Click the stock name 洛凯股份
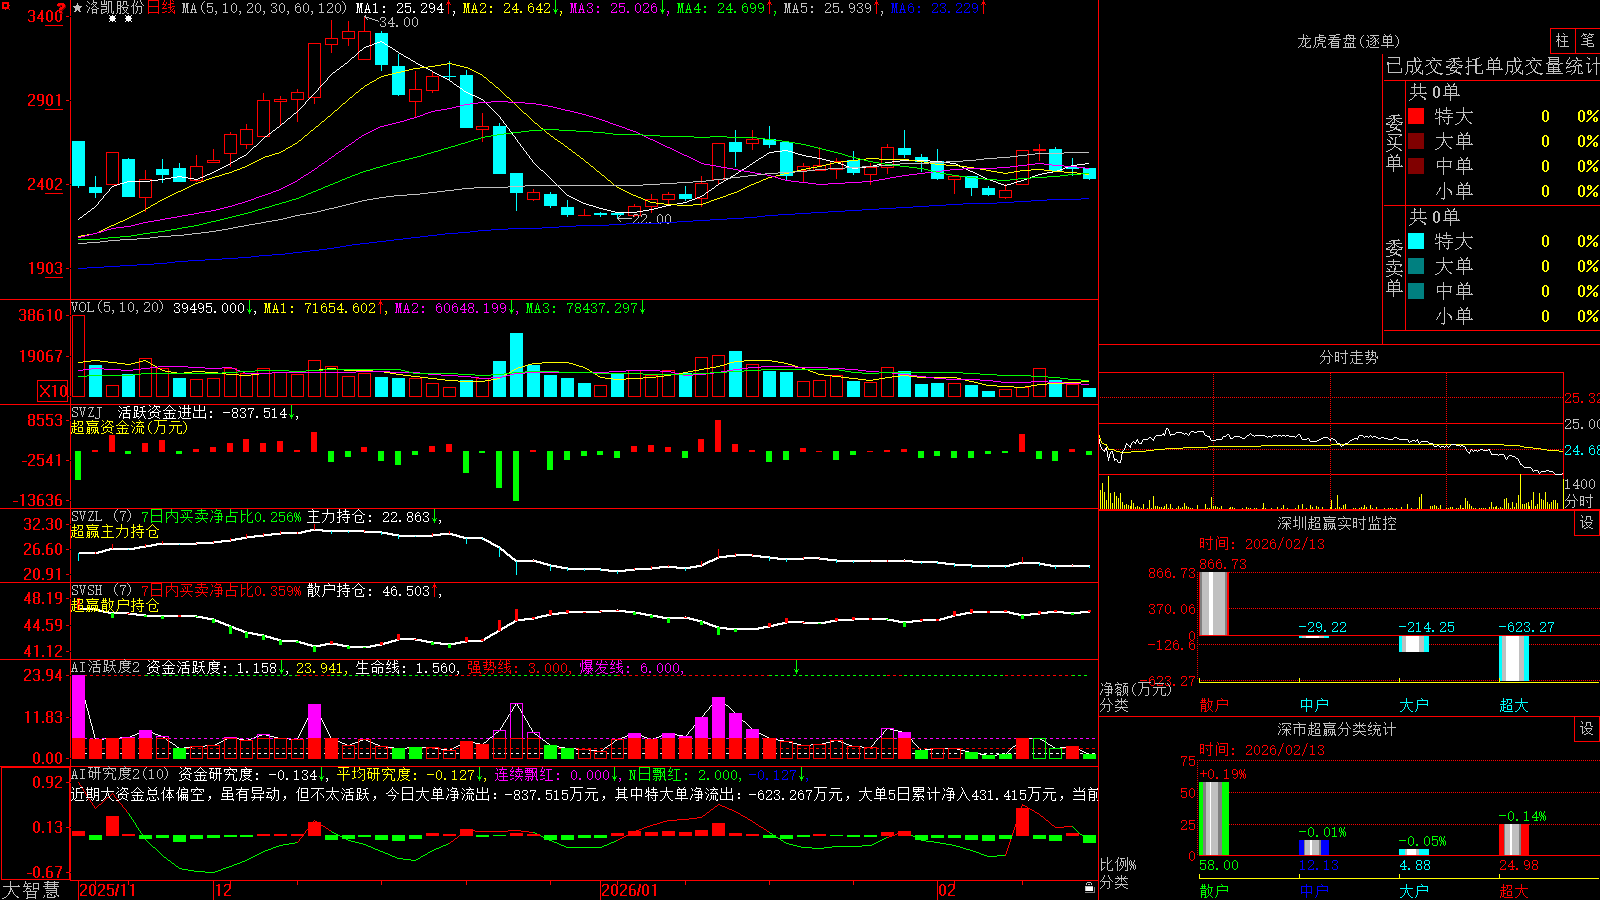Viewport: 1600px width, 900px height. click(115, 8)
